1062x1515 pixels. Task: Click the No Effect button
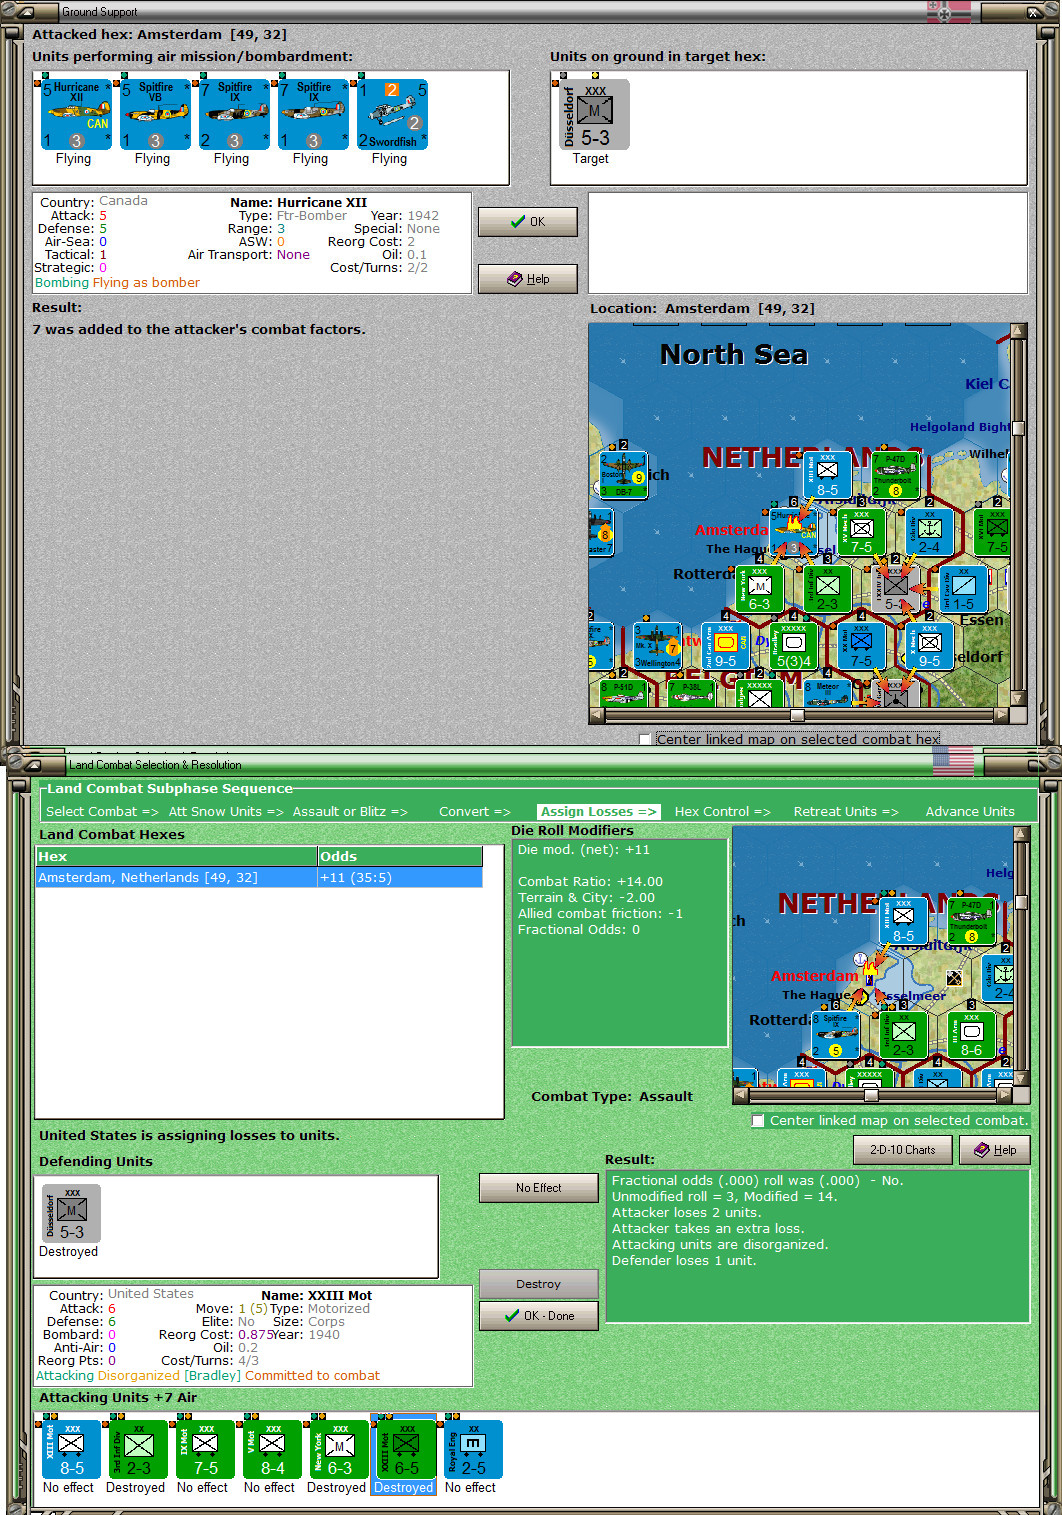pos(539,1188)
